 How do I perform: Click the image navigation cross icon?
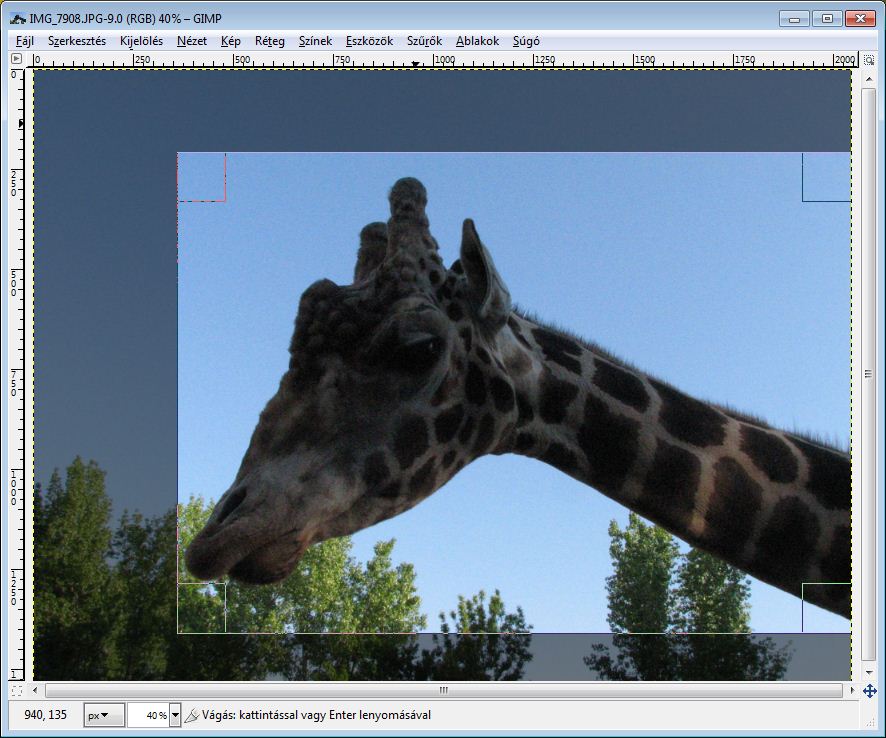(x=870, y=691)
